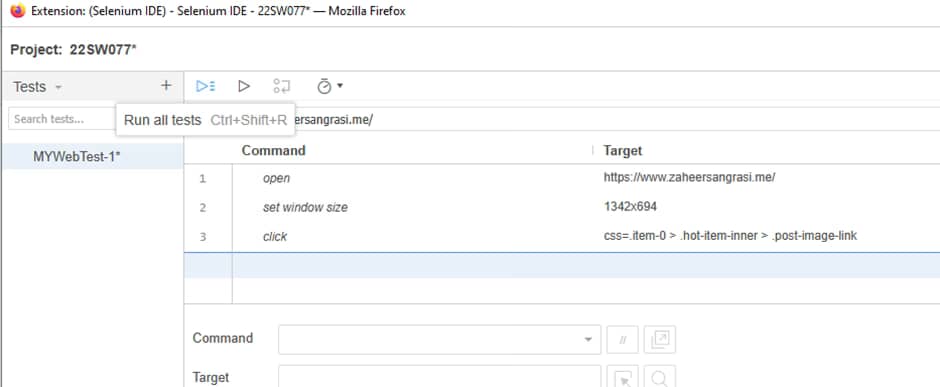
Task: Focus the Target input field
Action: coord(439,377)
